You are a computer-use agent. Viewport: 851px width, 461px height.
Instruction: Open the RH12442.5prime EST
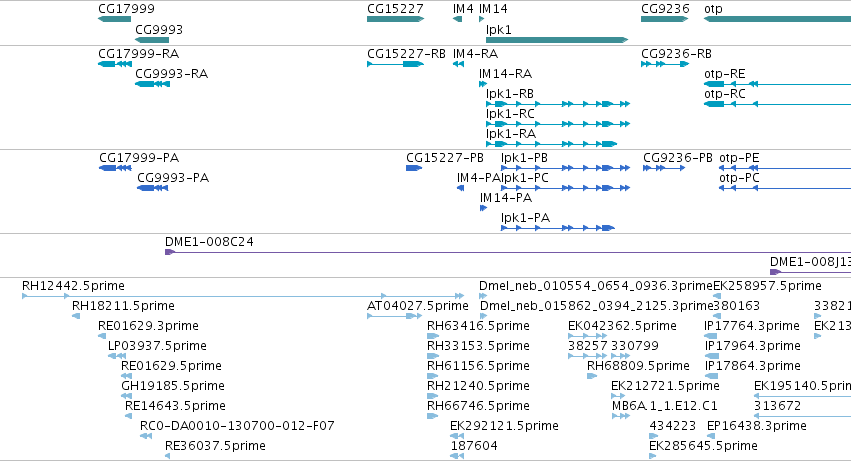(243, 296)
